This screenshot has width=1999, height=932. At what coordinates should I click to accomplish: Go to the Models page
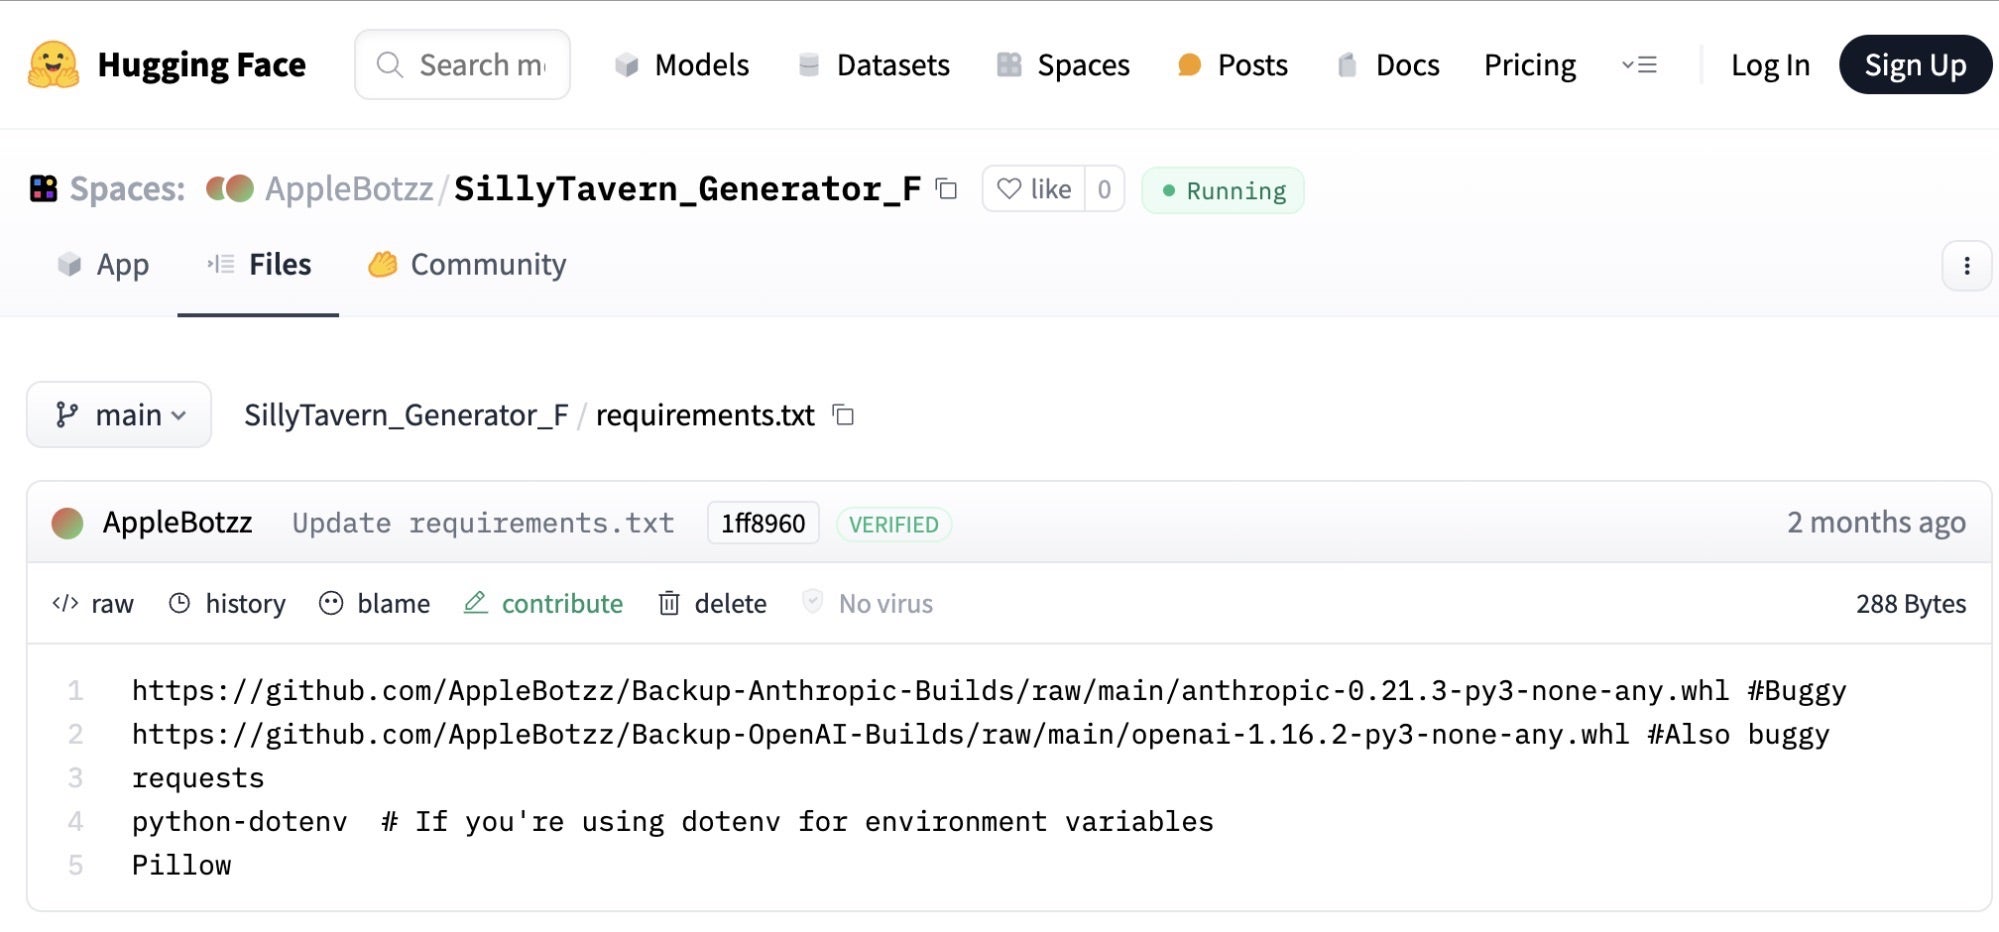point(682,65)
